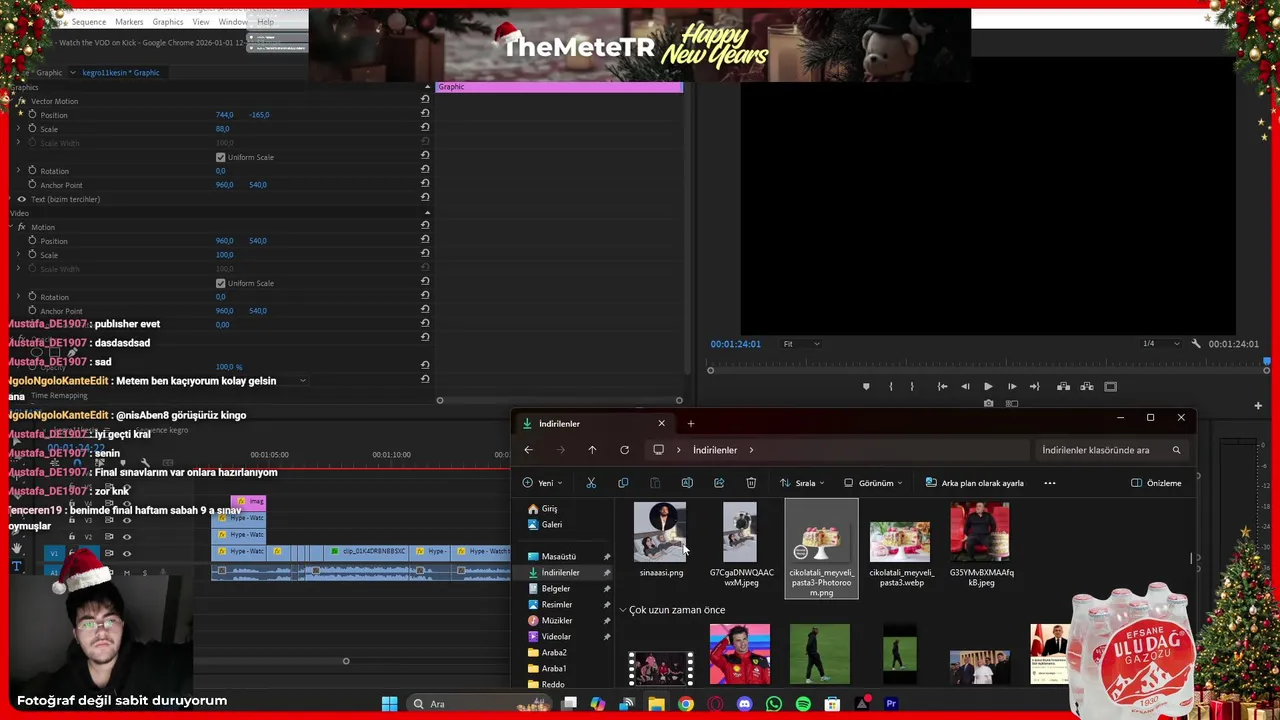Expand Rotation property under Motion effect
The height and width of the screenshot is (720, 1280).
(x=18, y=297)
